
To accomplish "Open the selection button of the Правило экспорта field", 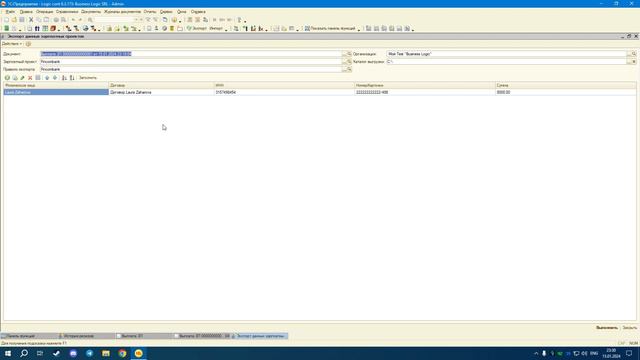I will click(x=344, y=69).
